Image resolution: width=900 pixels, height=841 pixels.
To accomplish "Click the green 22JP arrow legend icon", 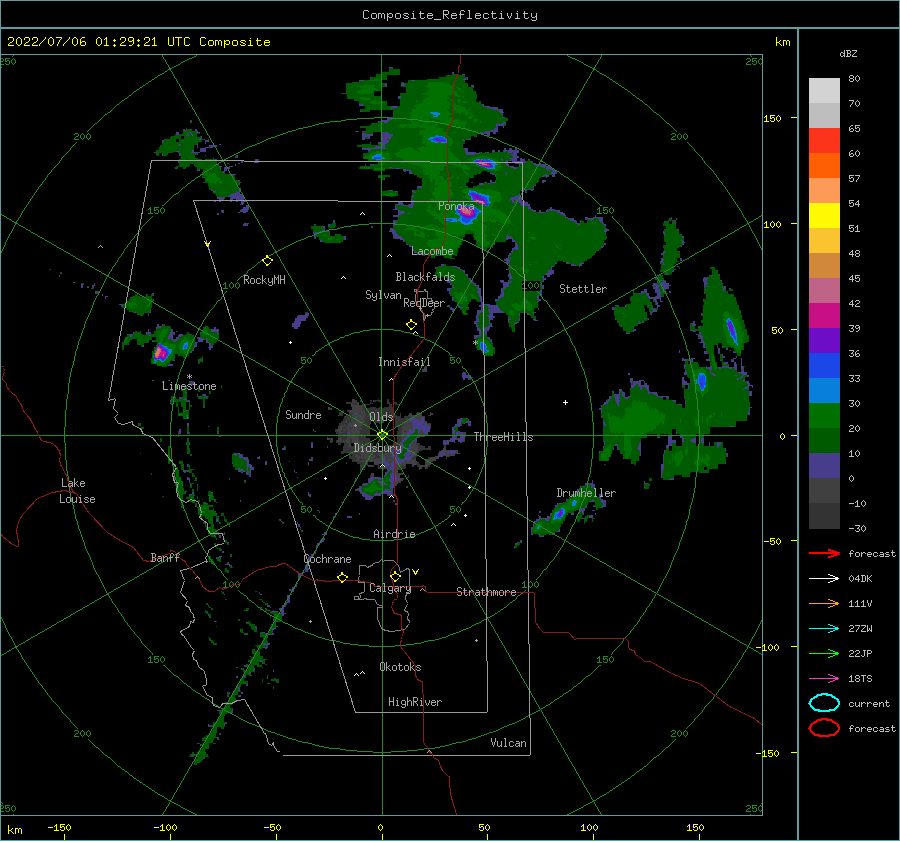I will click(824, 653).
